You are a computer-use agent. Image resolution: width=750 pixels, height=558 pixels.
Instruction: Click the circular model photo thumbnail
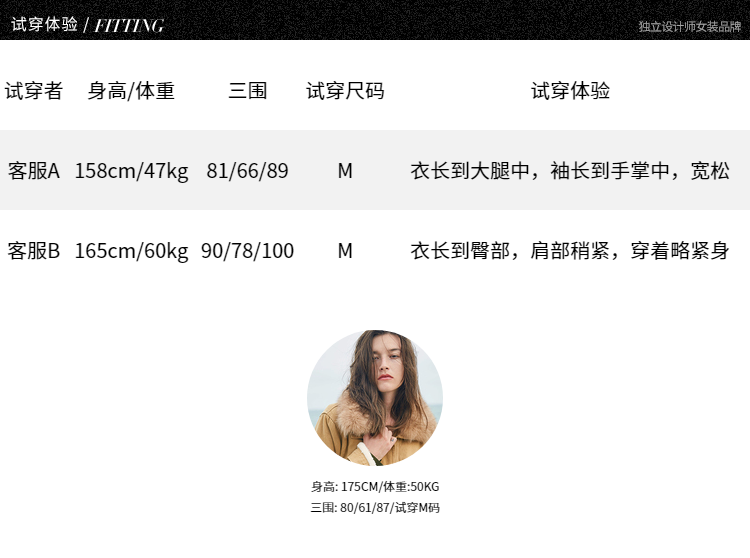coord(375,398)
